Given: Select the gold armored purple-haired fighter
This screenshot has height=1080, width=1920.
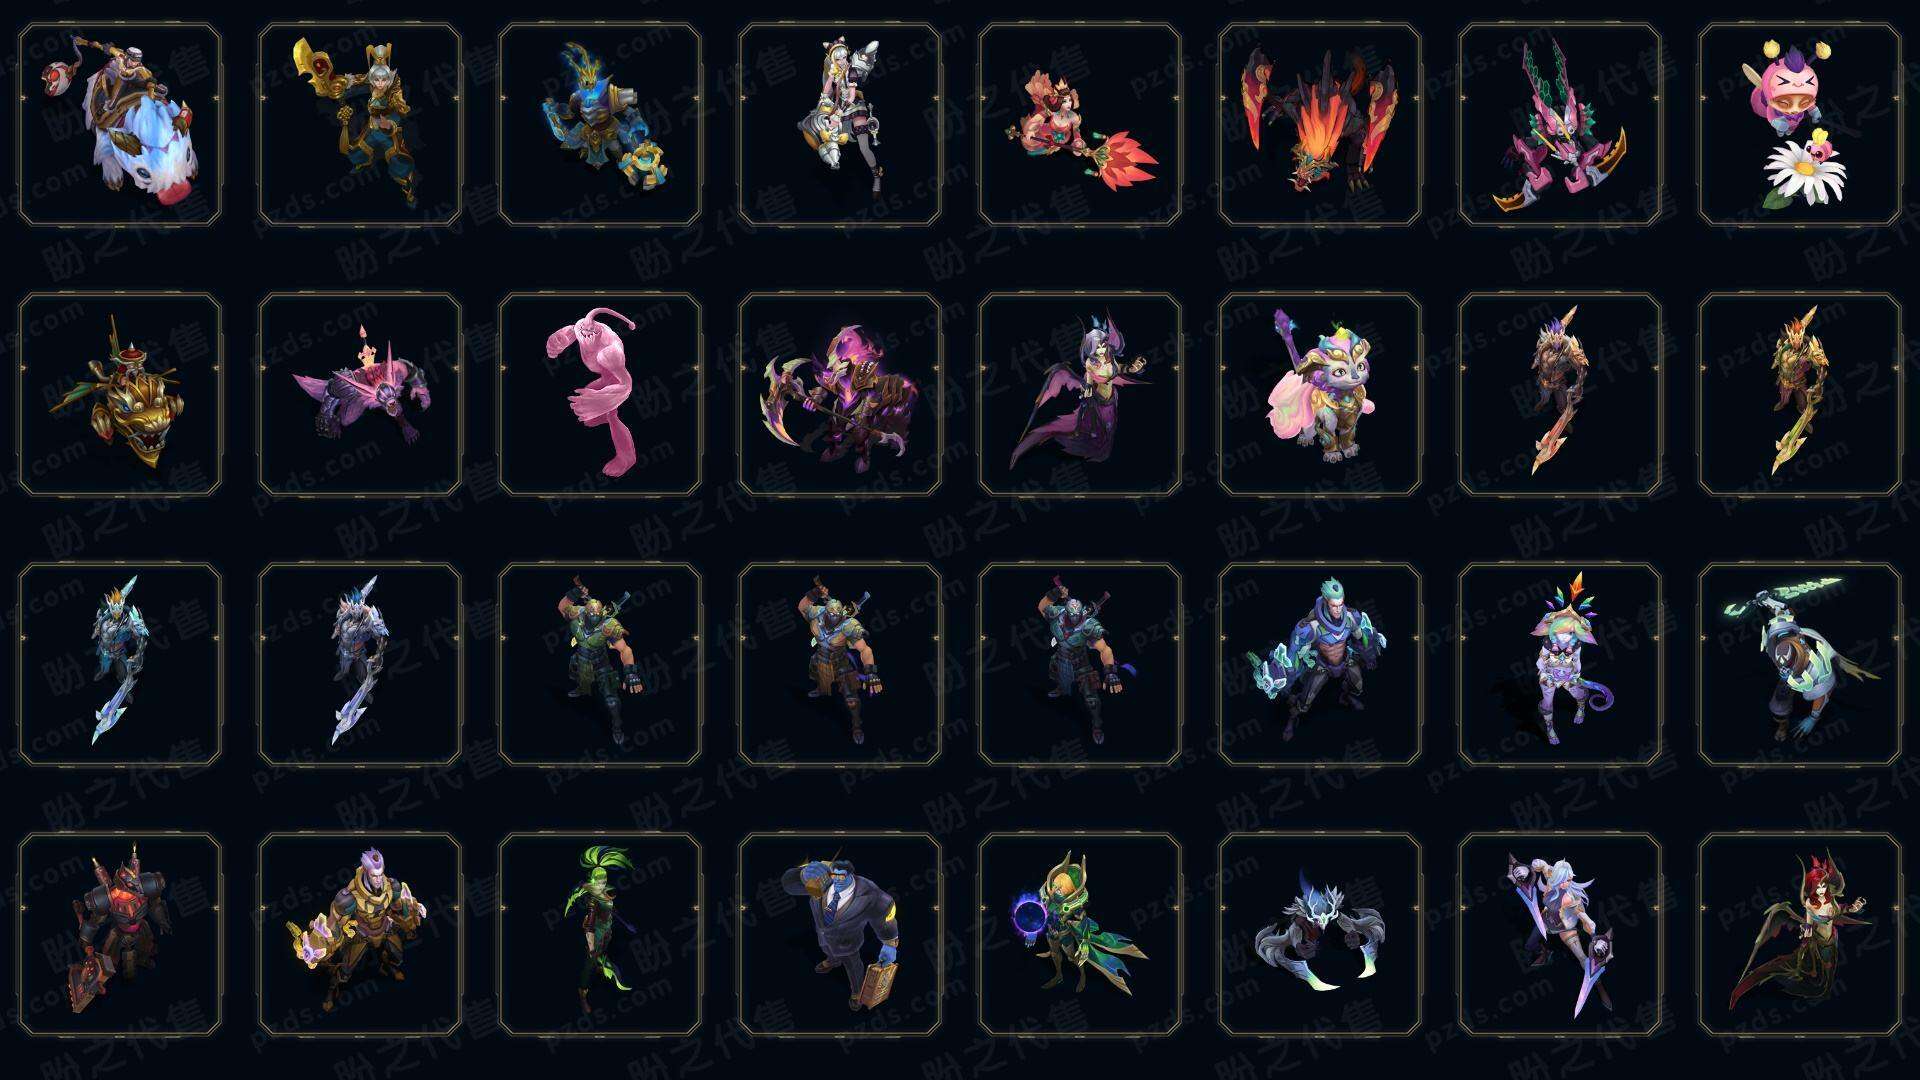Looking at the screenshot, I should click(x=360, y=935).
